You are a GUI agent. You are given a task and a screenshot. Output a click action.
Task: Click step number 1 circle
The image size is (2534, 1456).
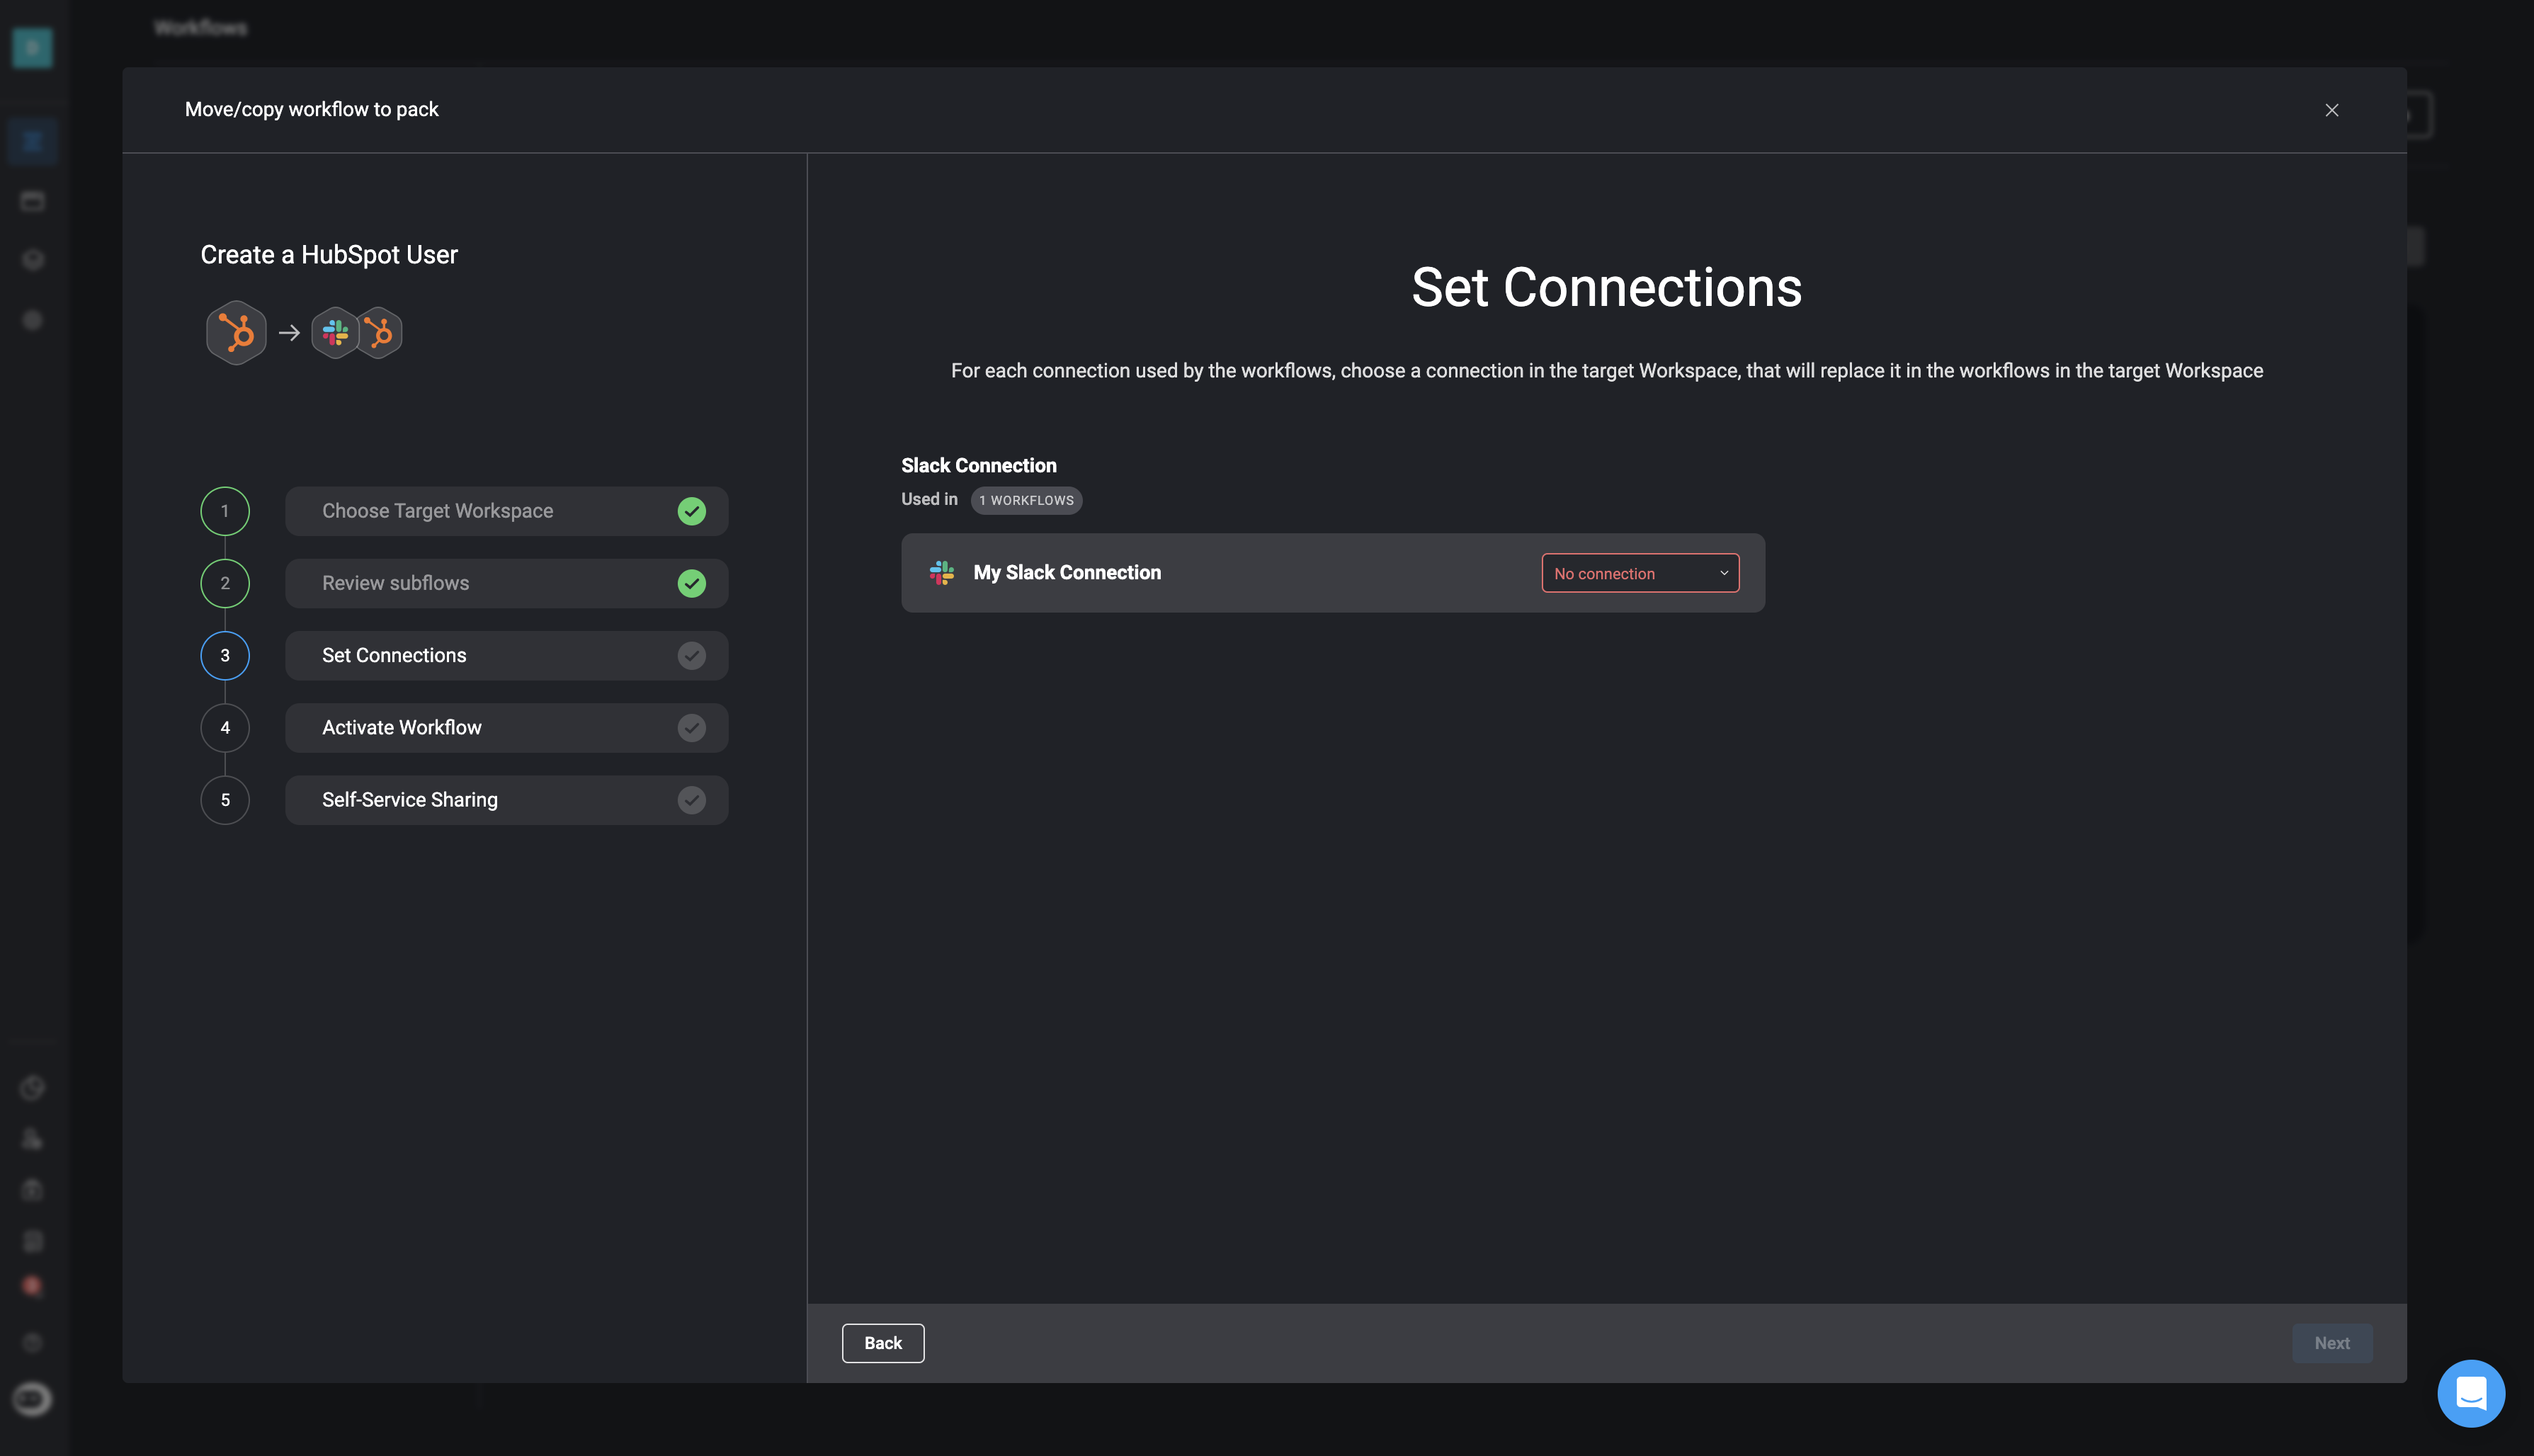click(225, 511)
